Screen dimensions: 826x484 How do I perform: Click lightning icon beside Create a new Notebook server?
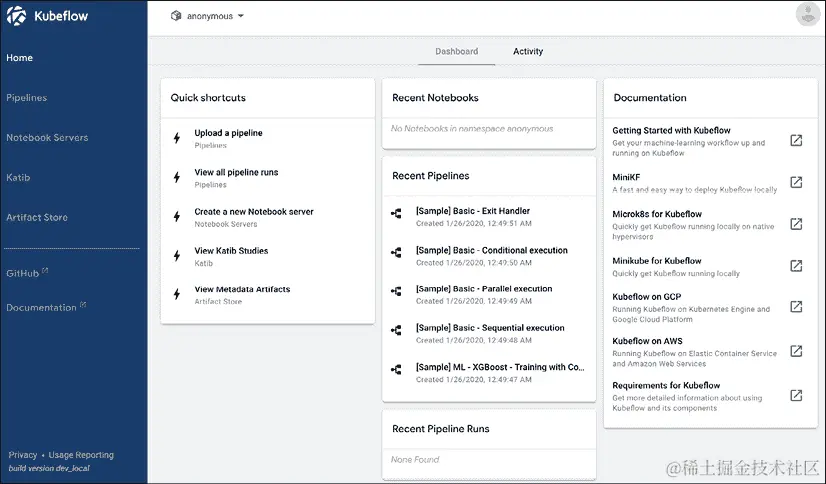click(x=177, y=216)
